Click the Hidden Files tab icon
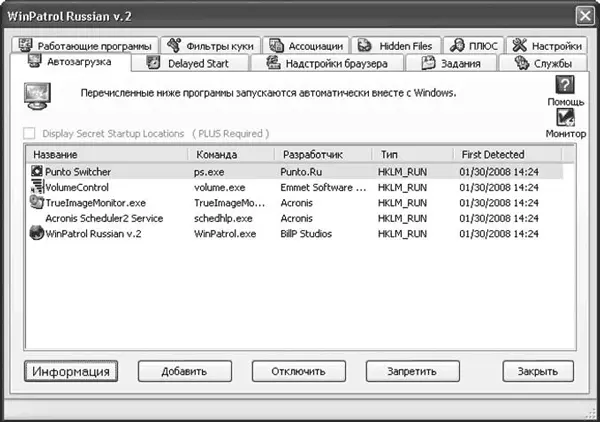 tap(364, 46)
